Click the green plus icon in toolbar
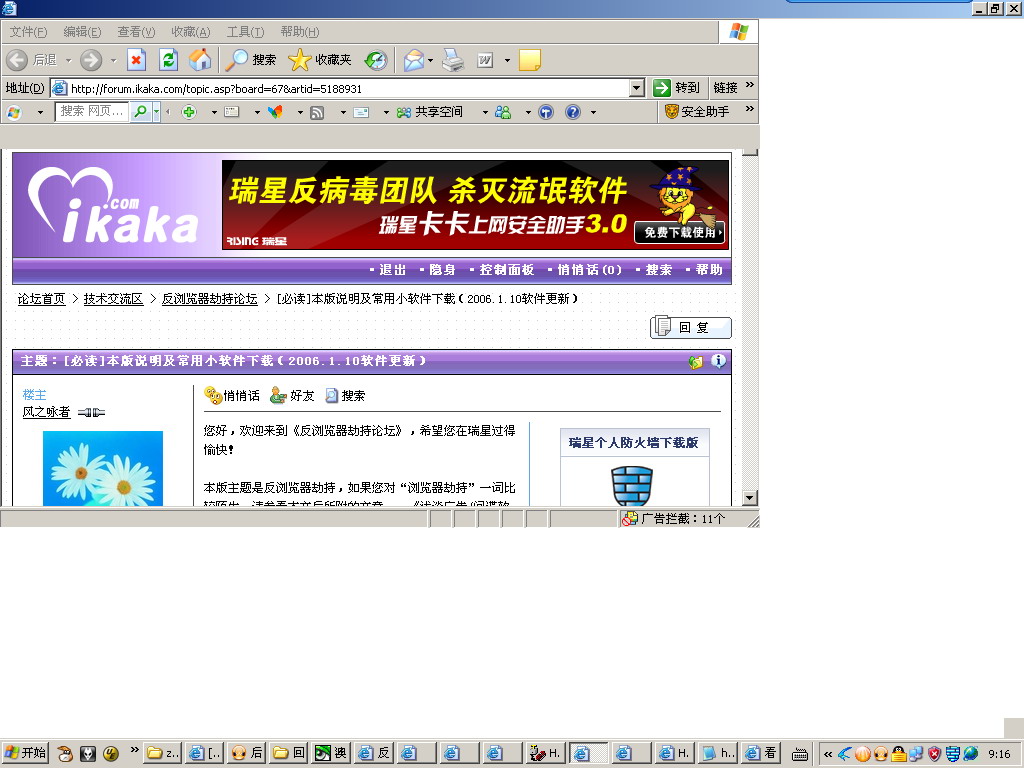1024x768 pixels. 189,112
